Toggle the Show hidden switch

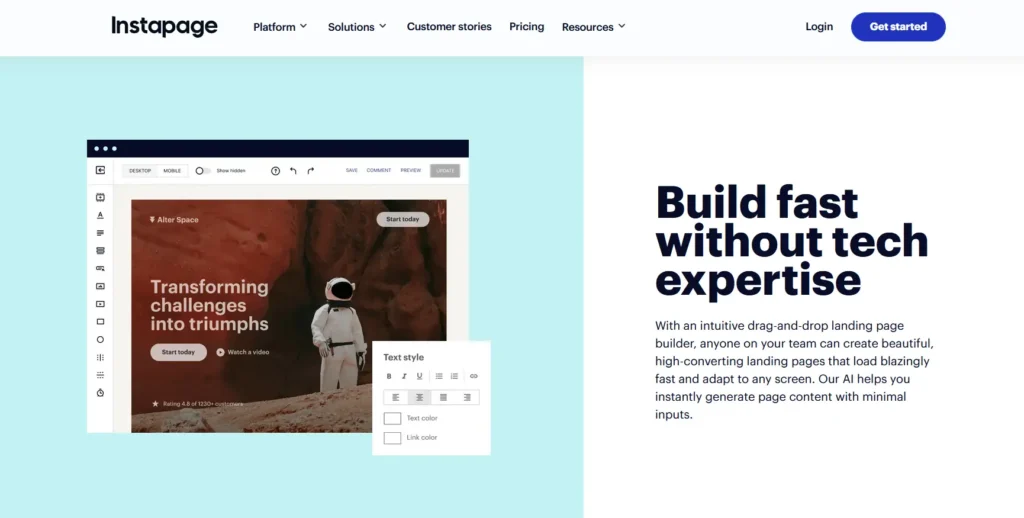pyautogui.click(x=202, y=171)
